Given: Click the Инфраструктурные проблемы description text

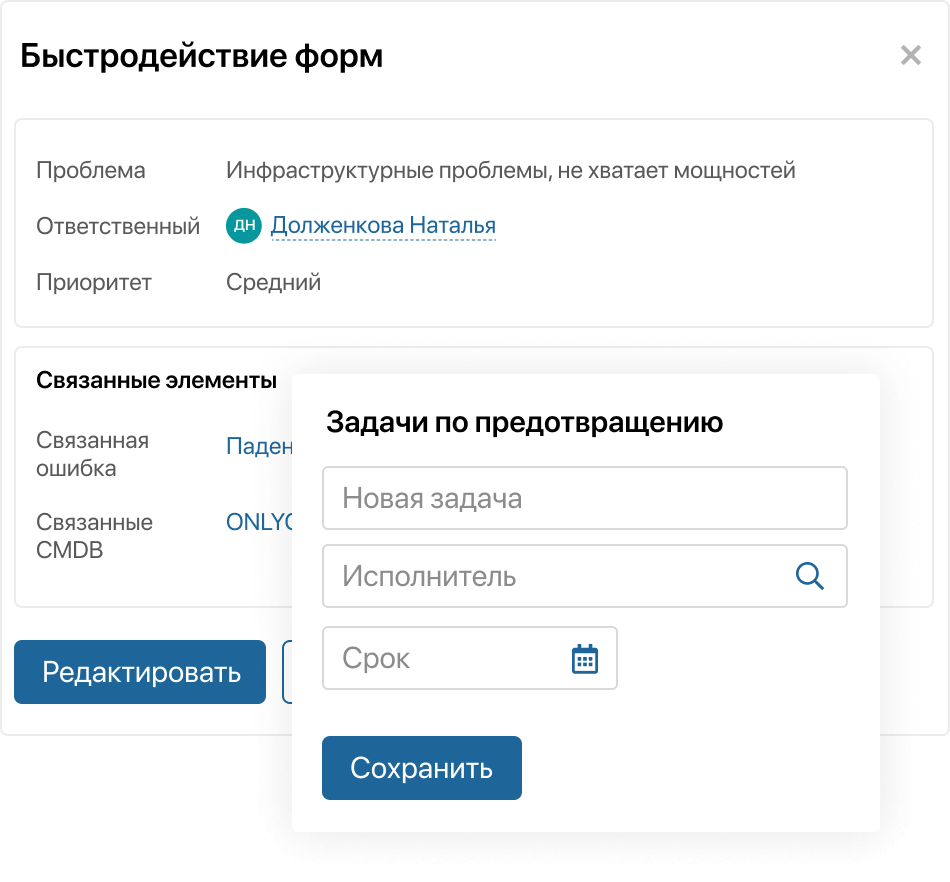Looking at the screenshot, I should point(510,170).
